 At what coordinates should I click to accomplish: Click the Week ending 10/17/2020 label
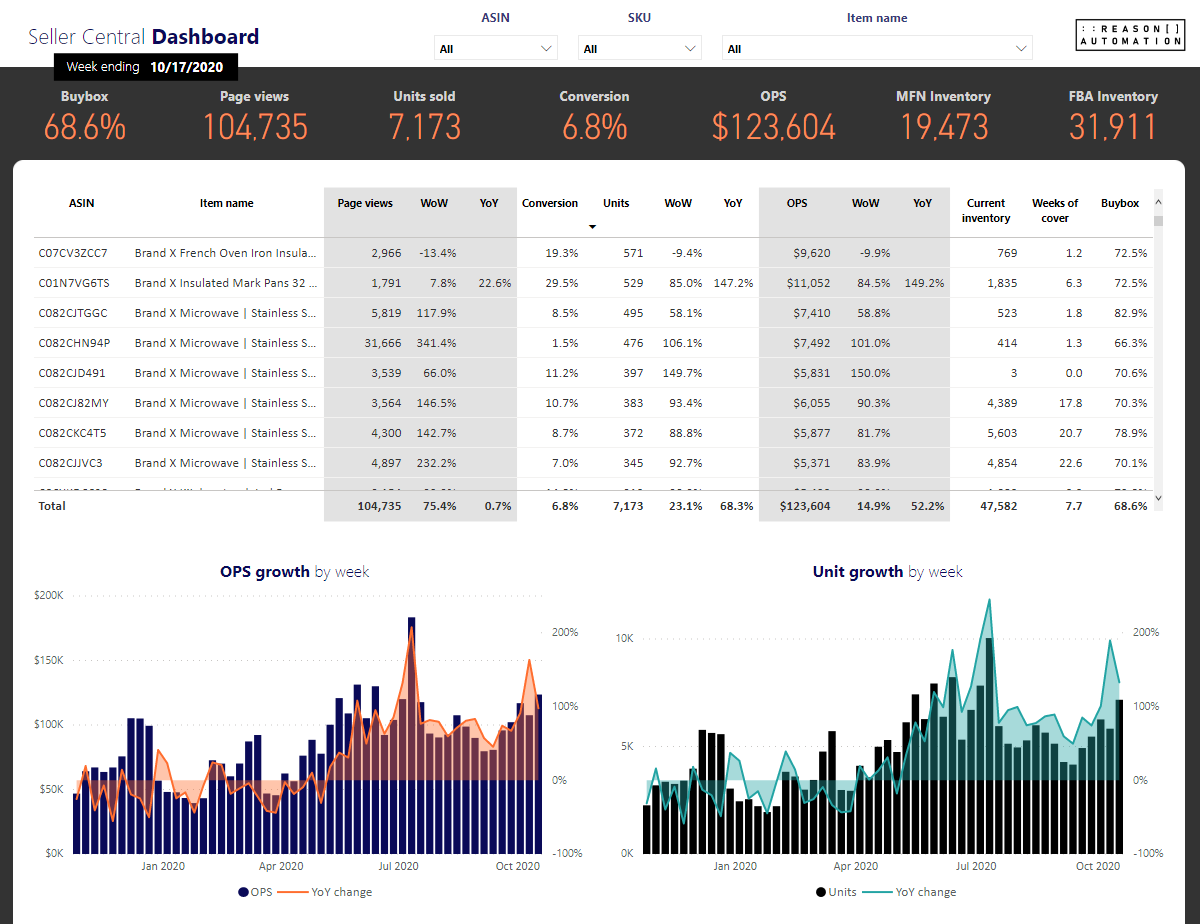tap(146, 67)
